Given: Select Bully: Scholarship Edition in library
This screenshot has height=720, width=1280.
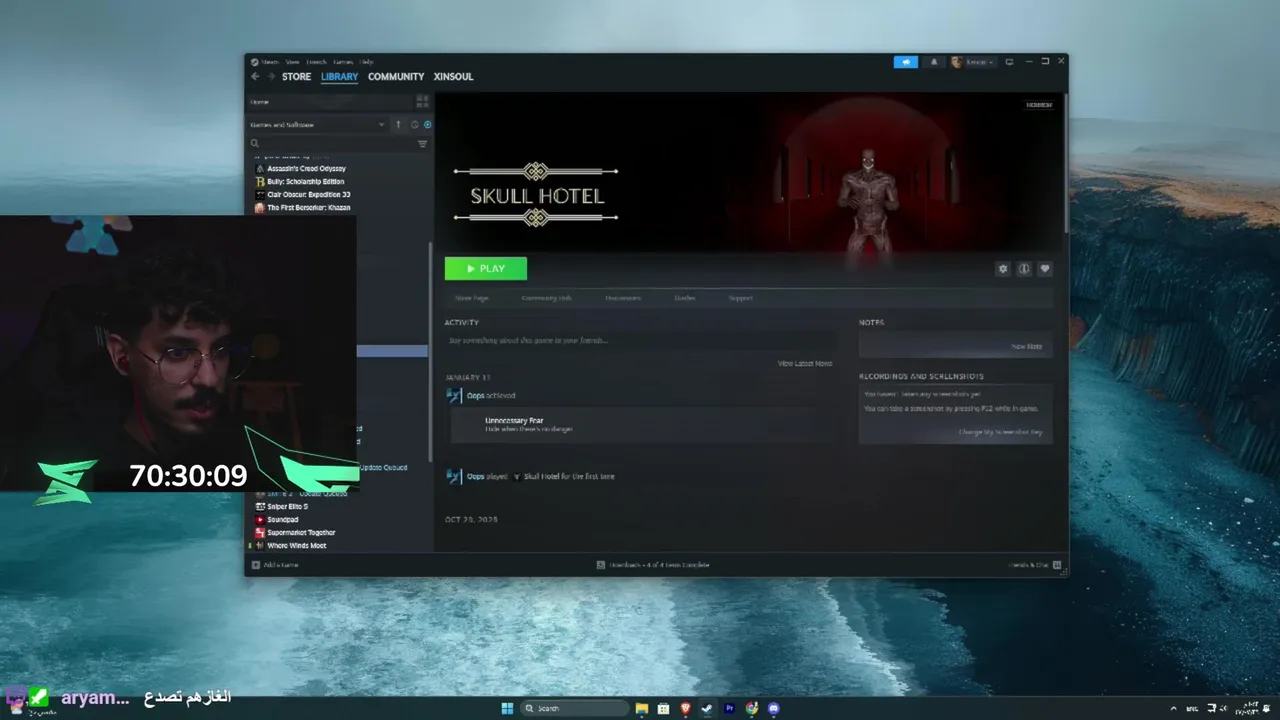Looking at the screenshot, I should click(x=305, y=182).
